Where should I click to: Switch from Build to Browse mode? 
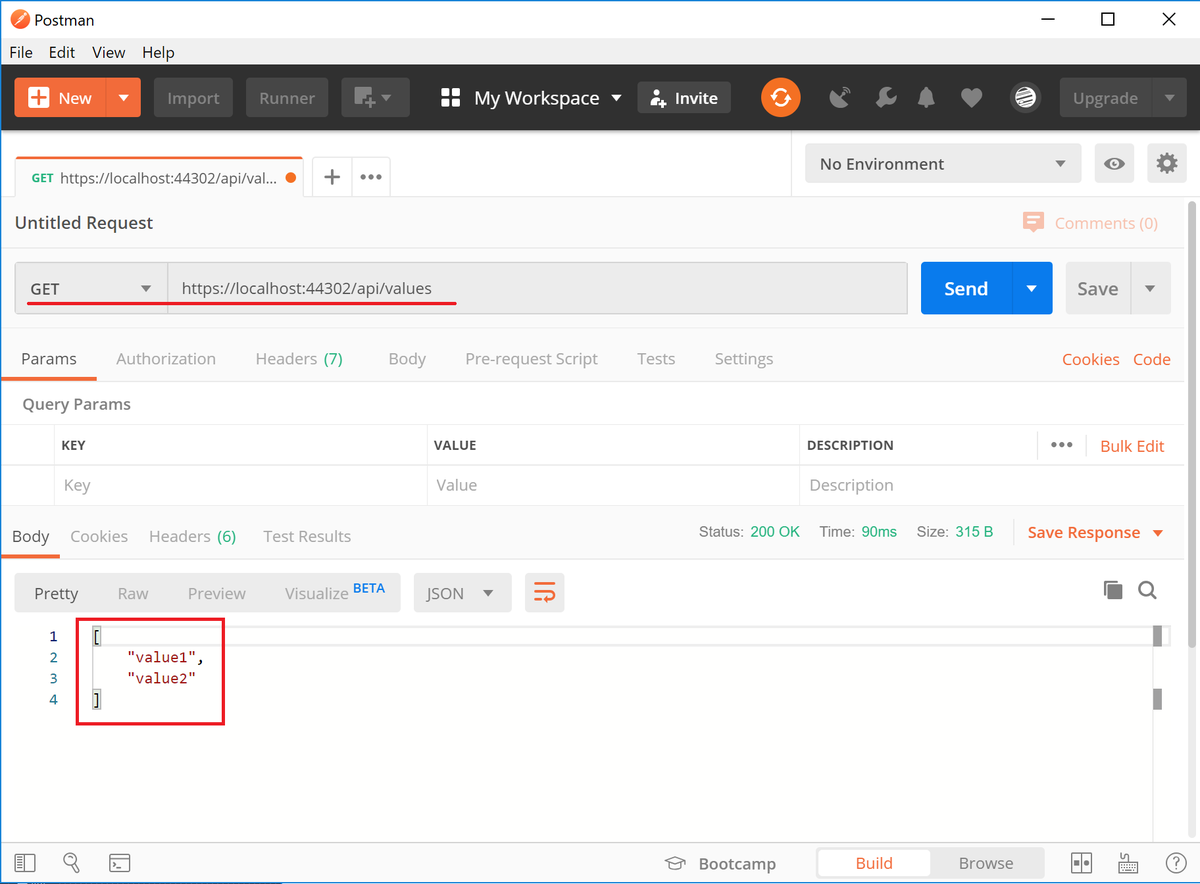[x=986, y=862]
